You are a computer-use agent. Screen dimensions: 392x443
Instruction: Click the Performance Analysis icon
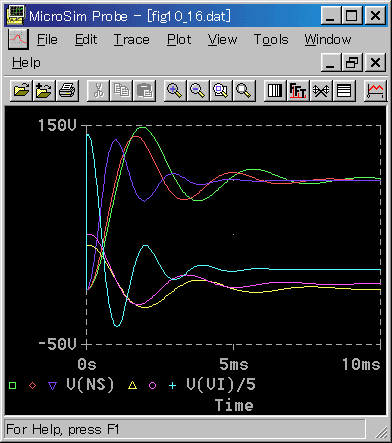click(321, 90)
